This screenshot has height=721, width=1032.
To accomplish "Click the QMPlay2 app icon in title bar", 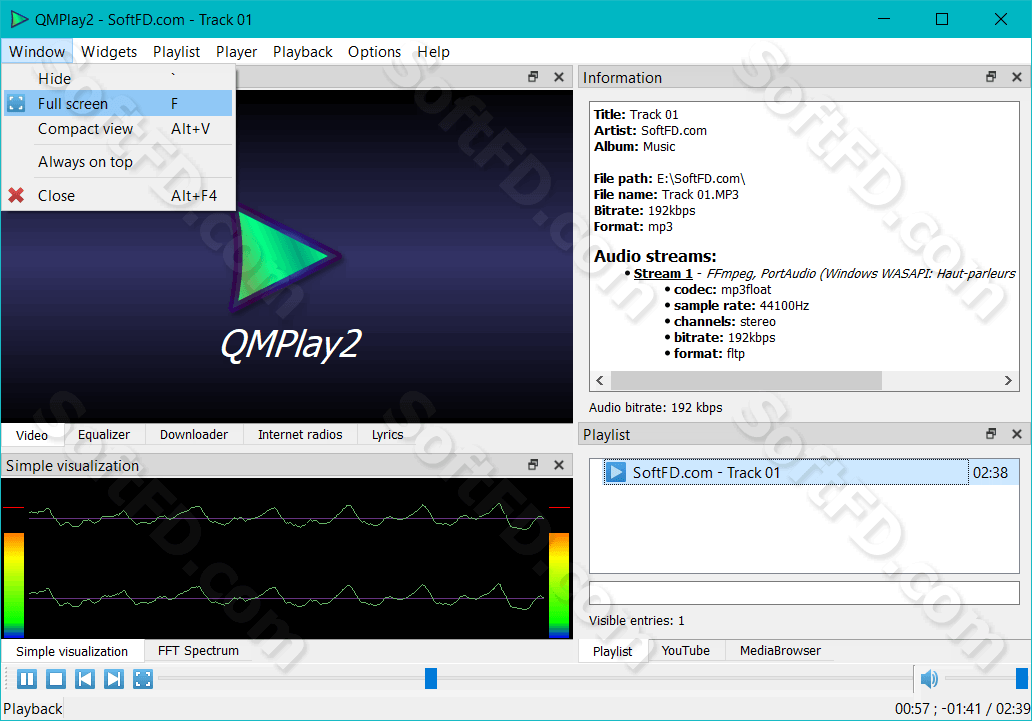I will pos(19,19).
